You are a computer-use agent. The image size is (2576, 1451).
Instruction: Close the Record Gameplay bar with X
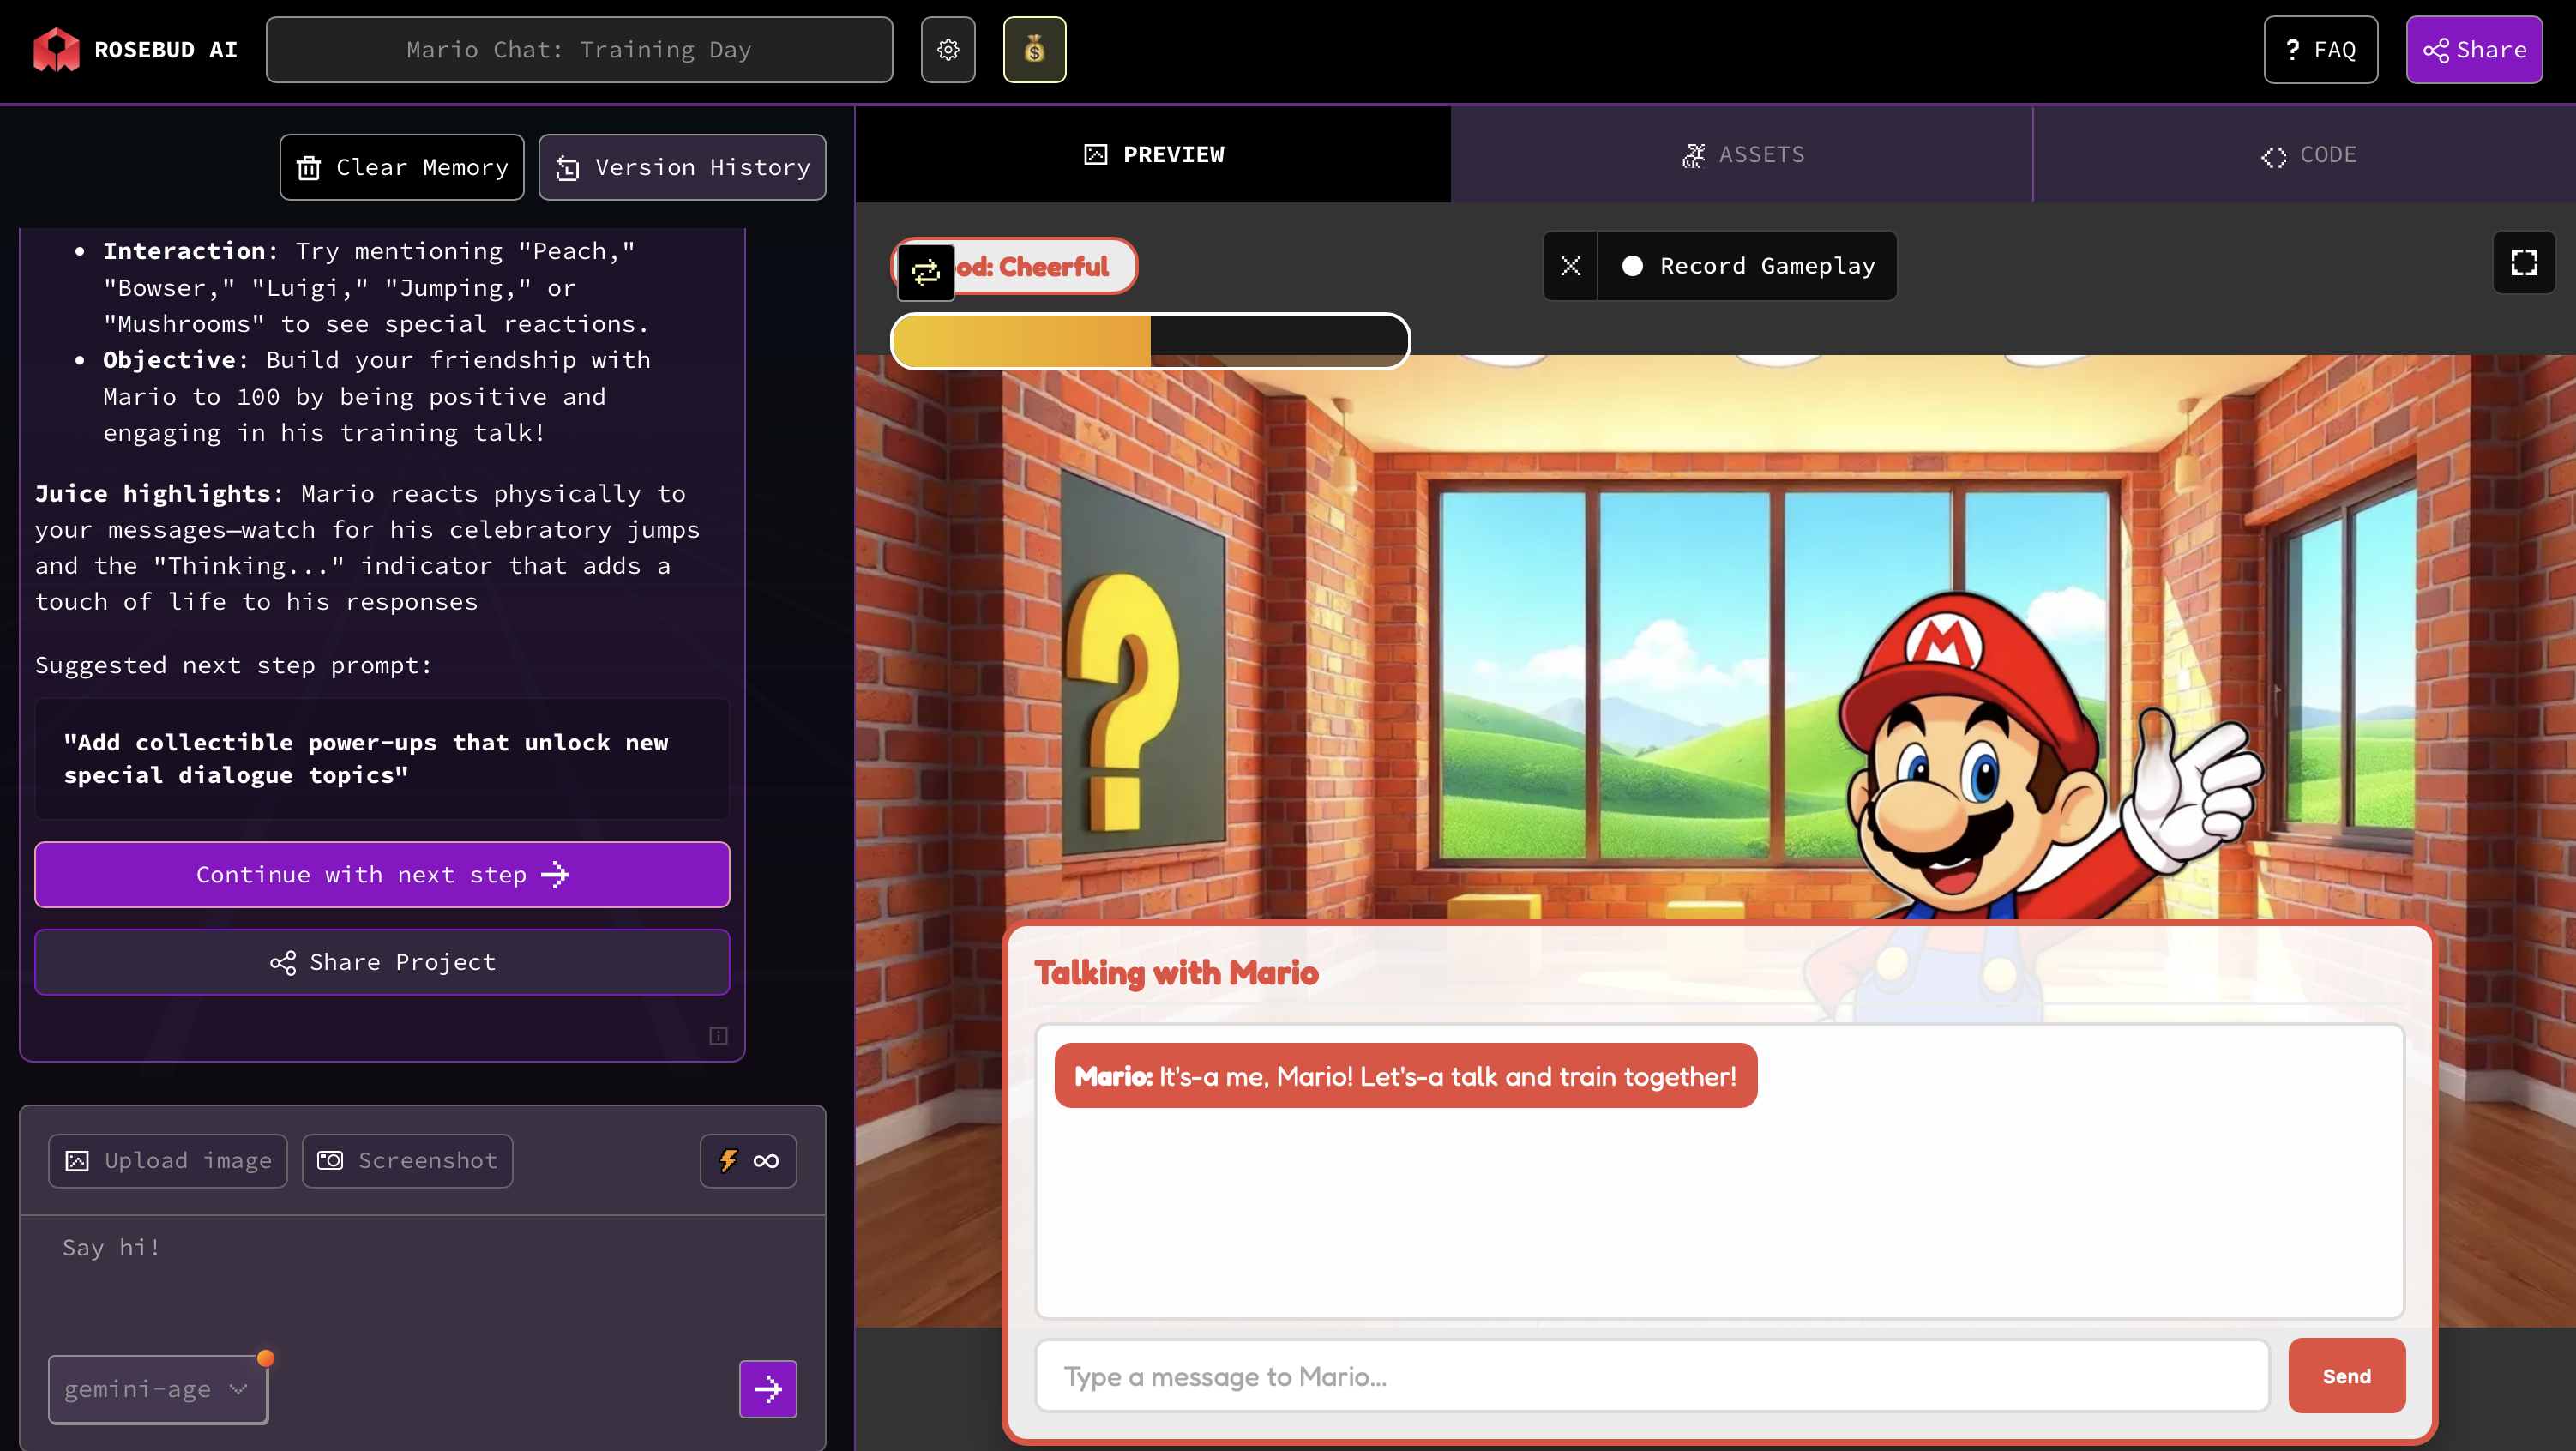pos(1570,266)
